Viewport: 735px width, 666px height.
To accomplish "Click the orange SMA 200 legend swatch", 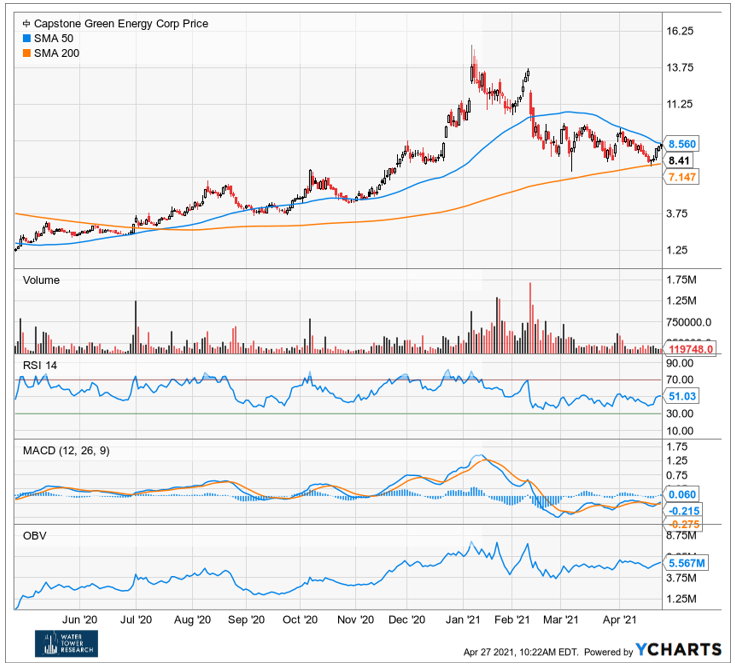I will click(x=27, y=53).
